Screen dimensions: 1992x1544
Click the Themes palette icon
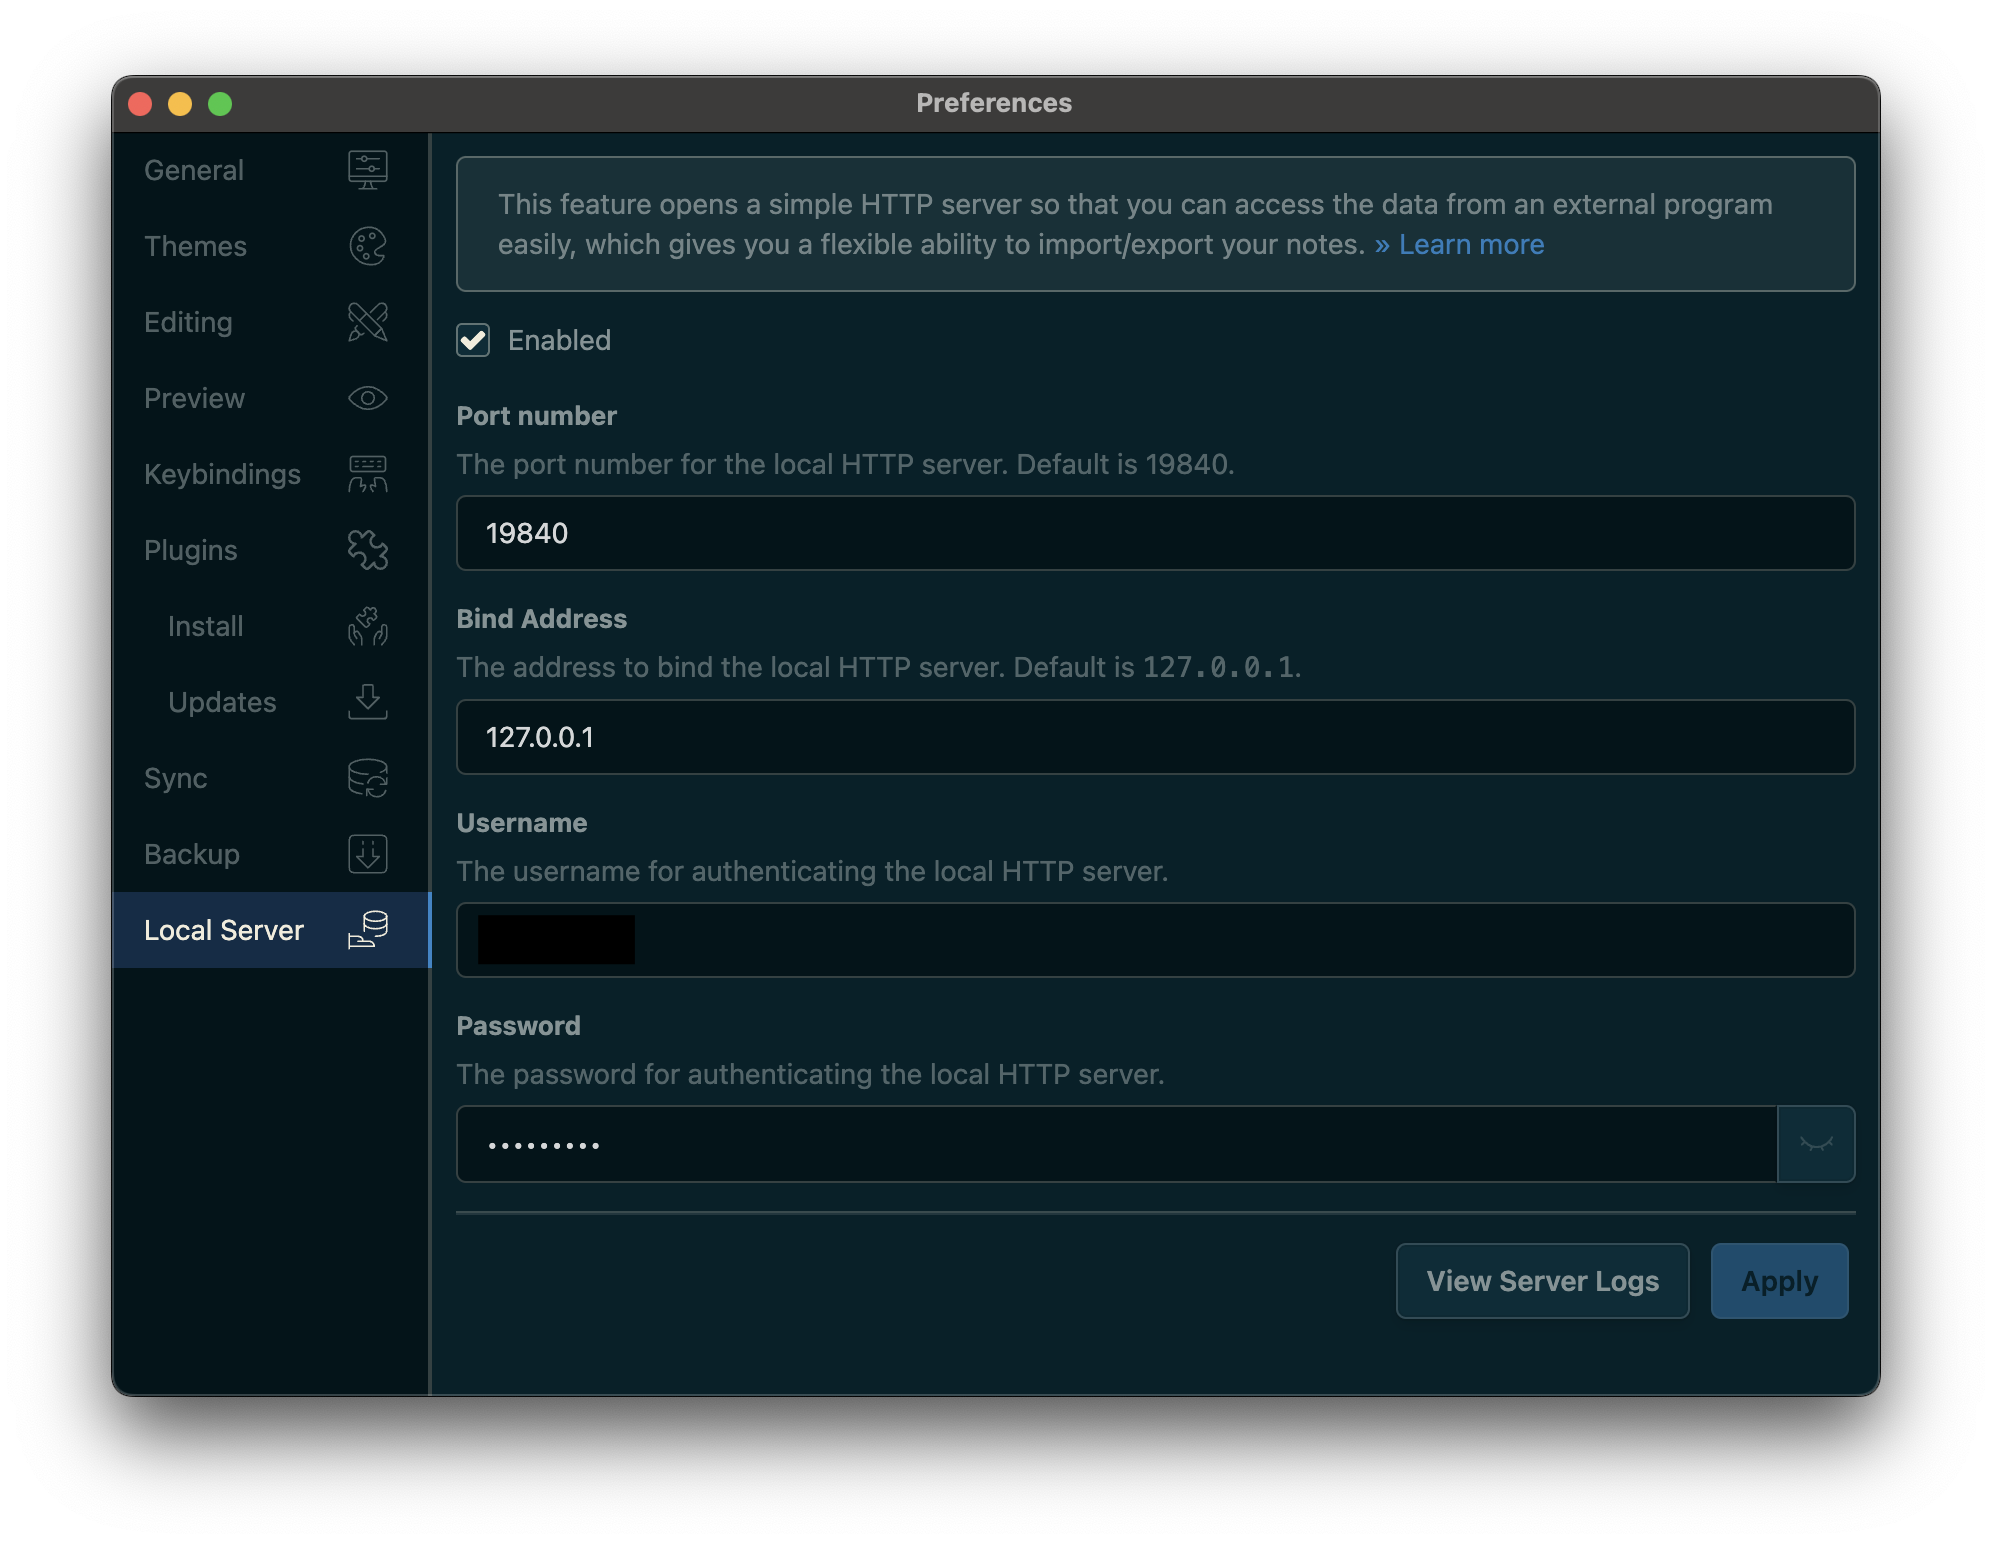(367, 246)
